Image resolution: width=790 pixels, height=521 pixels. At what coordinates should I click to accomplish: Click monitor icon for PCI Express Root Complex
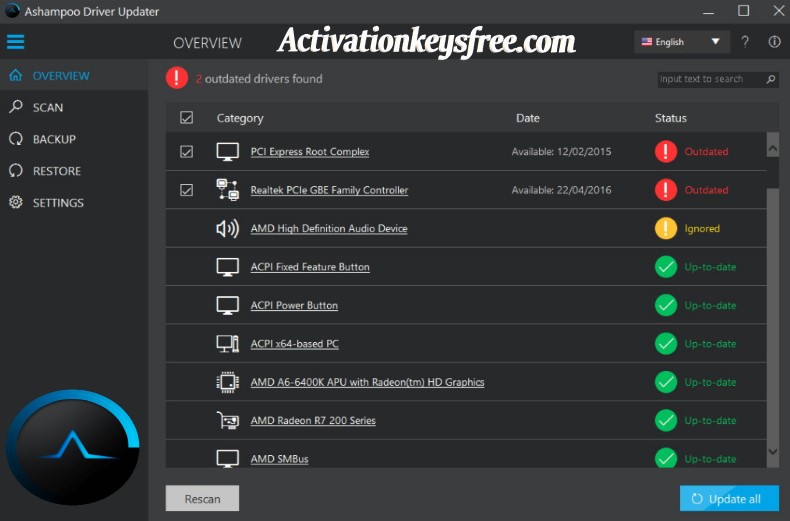[228, 152]
